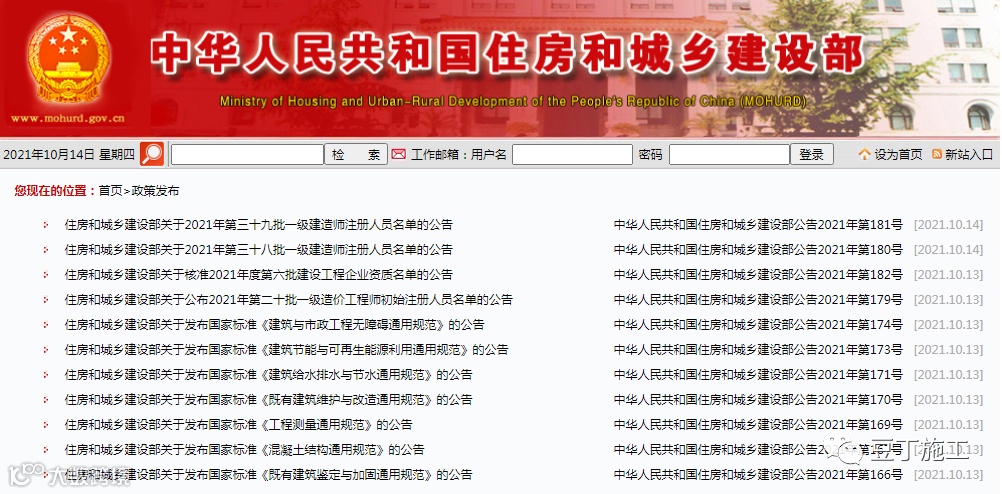Click document number 公告2021年第173号

pos(758,350)
